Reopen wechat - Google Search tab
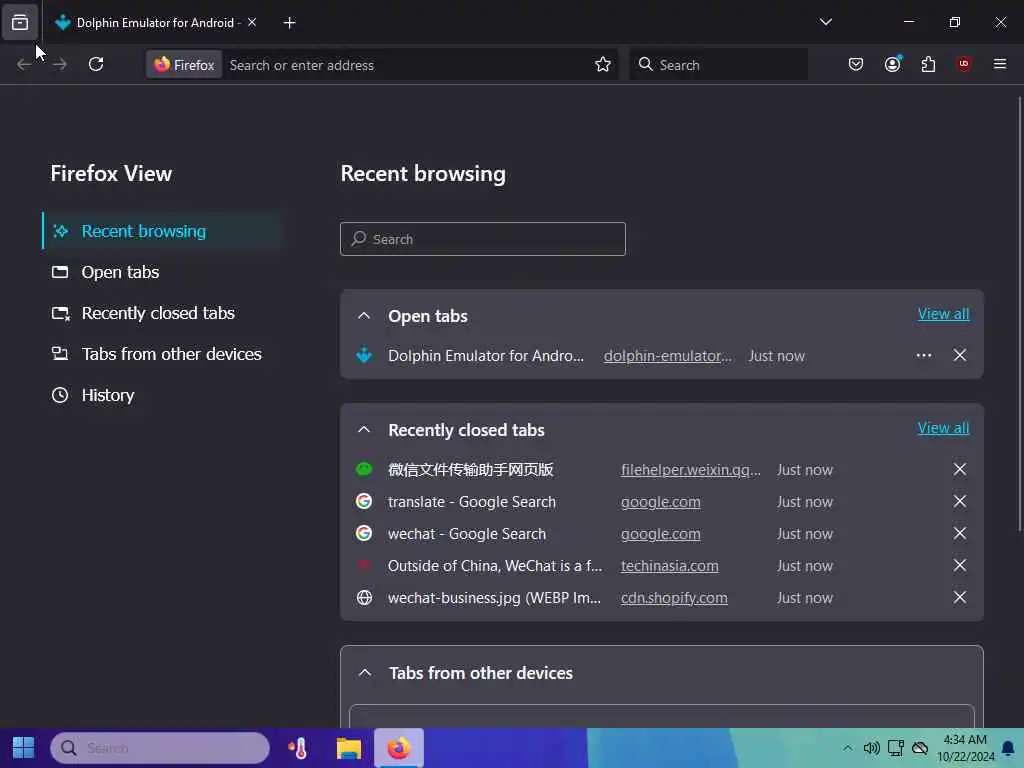Image resolution: width=1024 pixels, height=768 pixels. tap(466, 534)
